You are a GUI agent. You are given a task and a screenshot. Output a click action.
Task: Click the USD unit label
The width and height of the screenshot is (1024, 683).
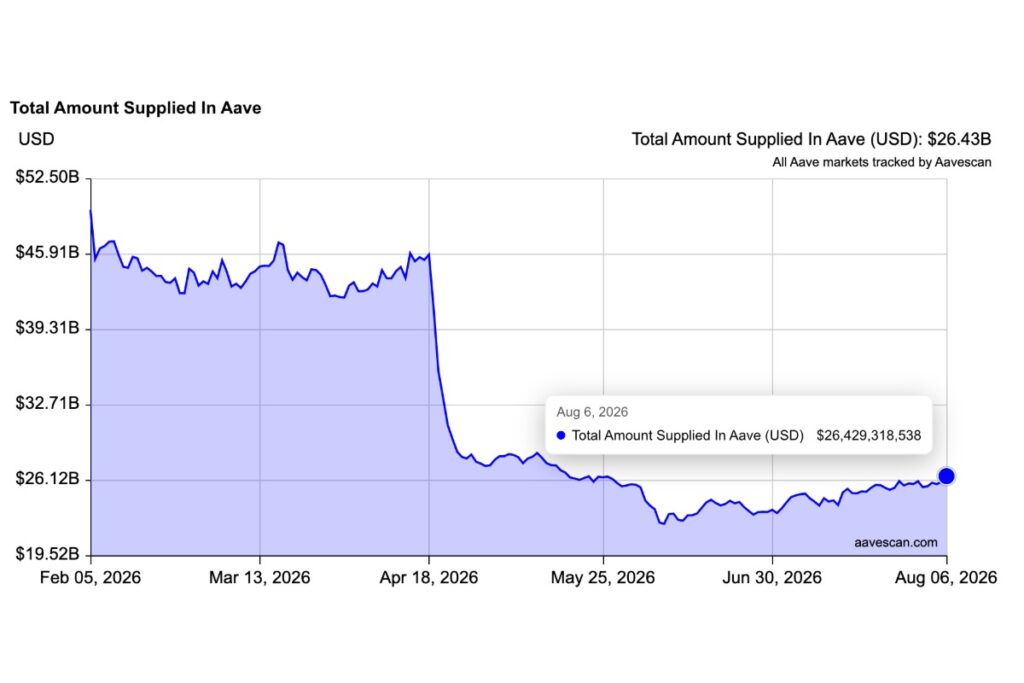coord(37,139)
